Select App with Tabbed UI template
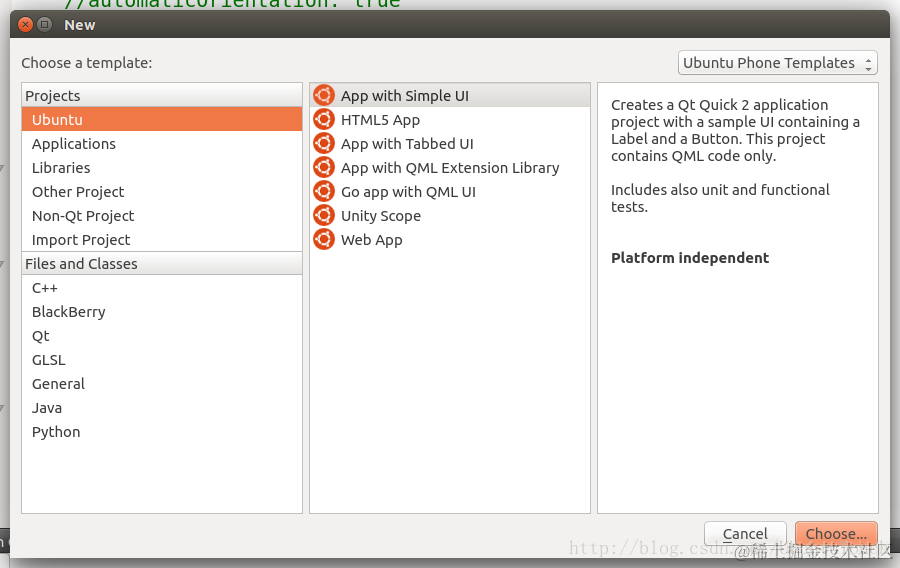 click(x=450, y=143)
